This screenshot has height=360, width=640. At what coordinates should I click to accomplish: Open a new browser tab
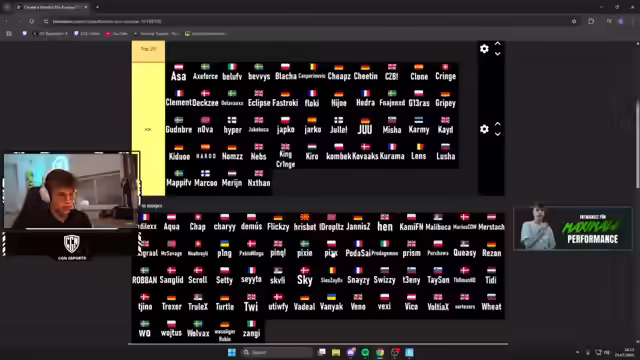(x=97, y=7)
